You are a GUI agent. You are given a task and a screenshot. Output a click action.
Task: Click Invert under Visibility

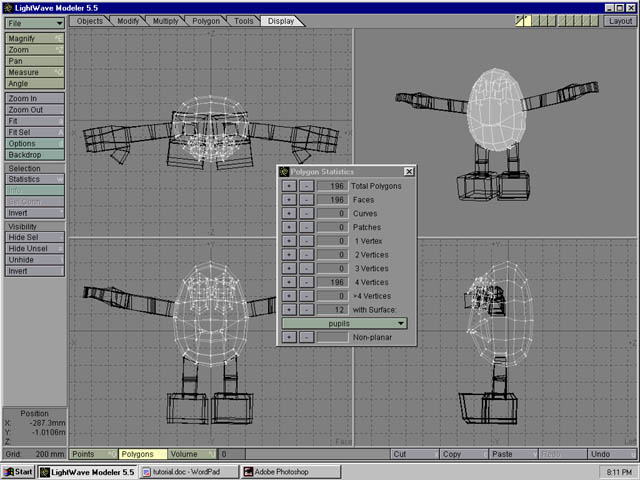34,271
